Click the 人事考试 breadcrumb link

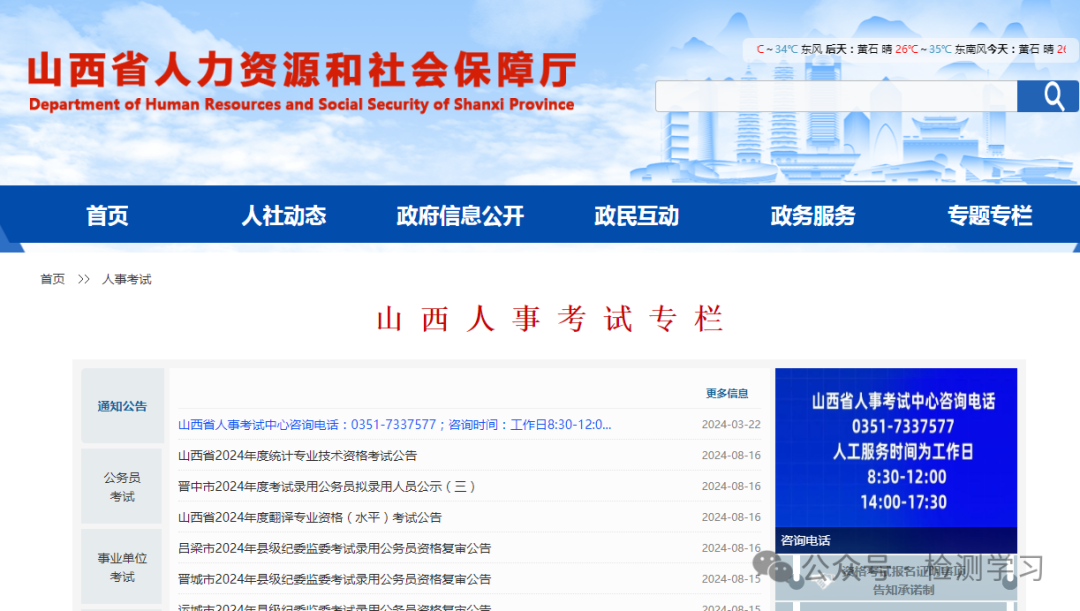[x=127, y=279]
